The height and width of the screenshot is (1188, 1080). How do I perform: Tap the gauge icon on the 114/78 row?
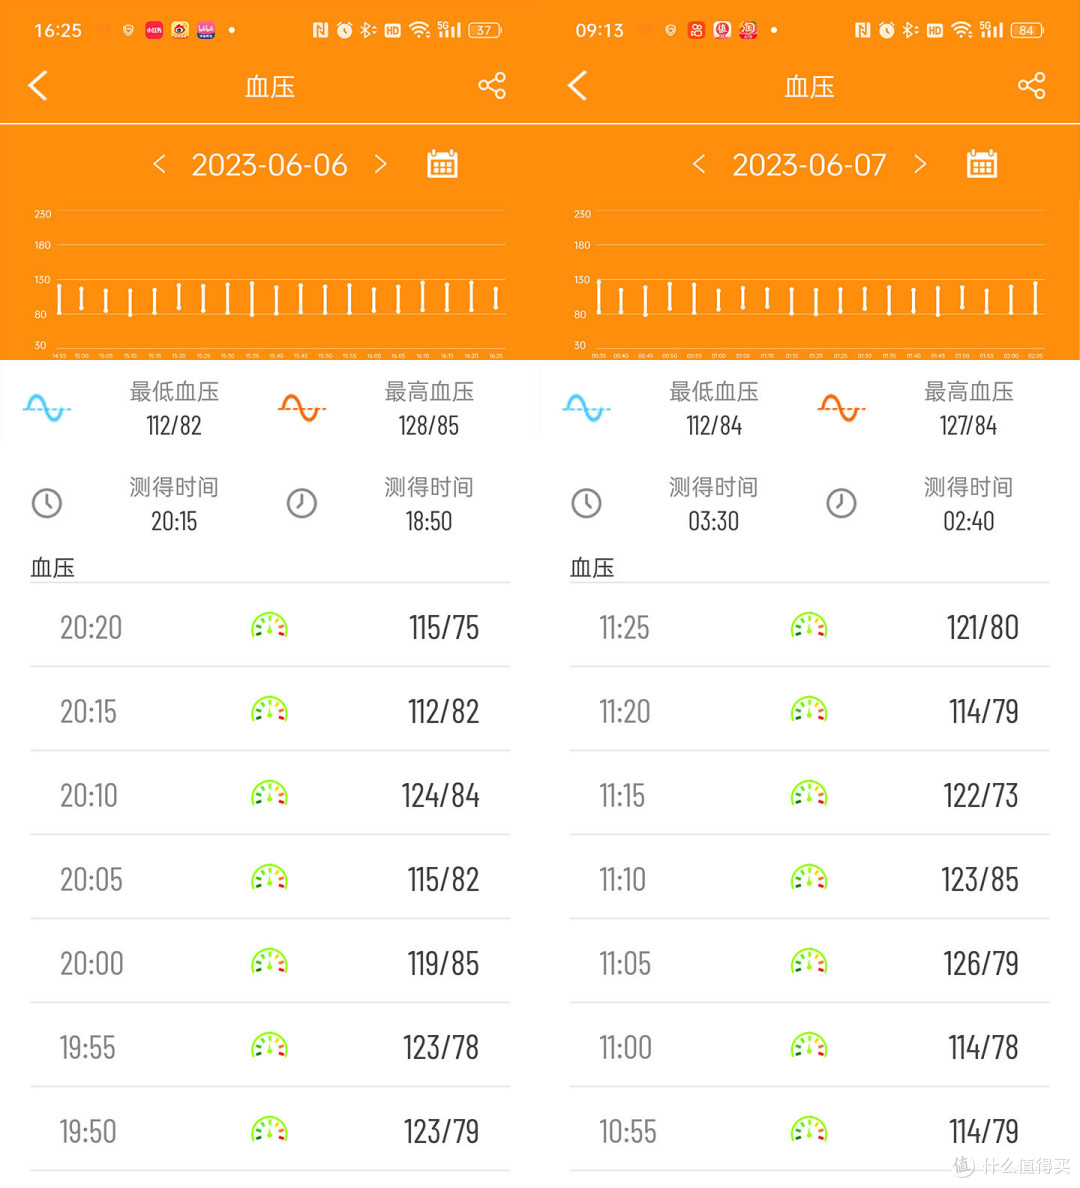[808, 1047]
